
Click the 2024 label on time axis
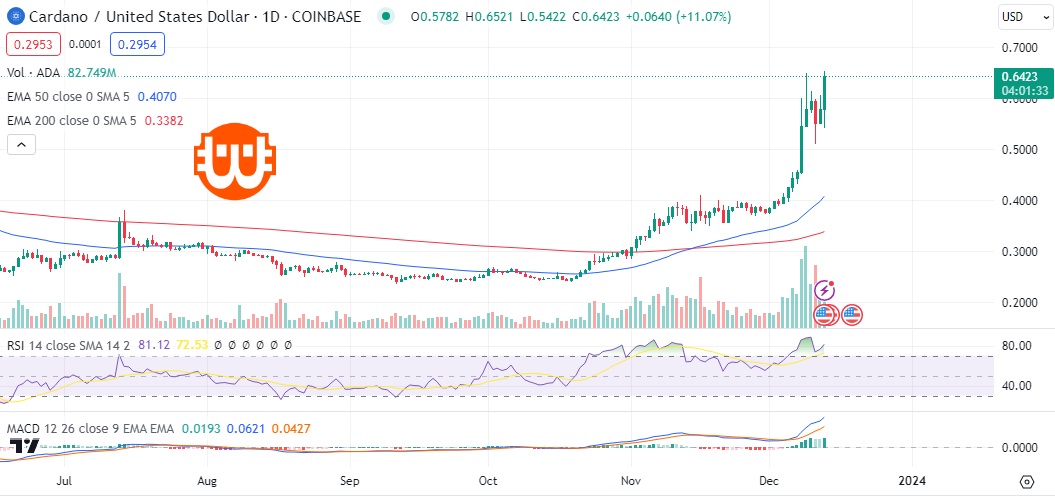click(912, 481)
